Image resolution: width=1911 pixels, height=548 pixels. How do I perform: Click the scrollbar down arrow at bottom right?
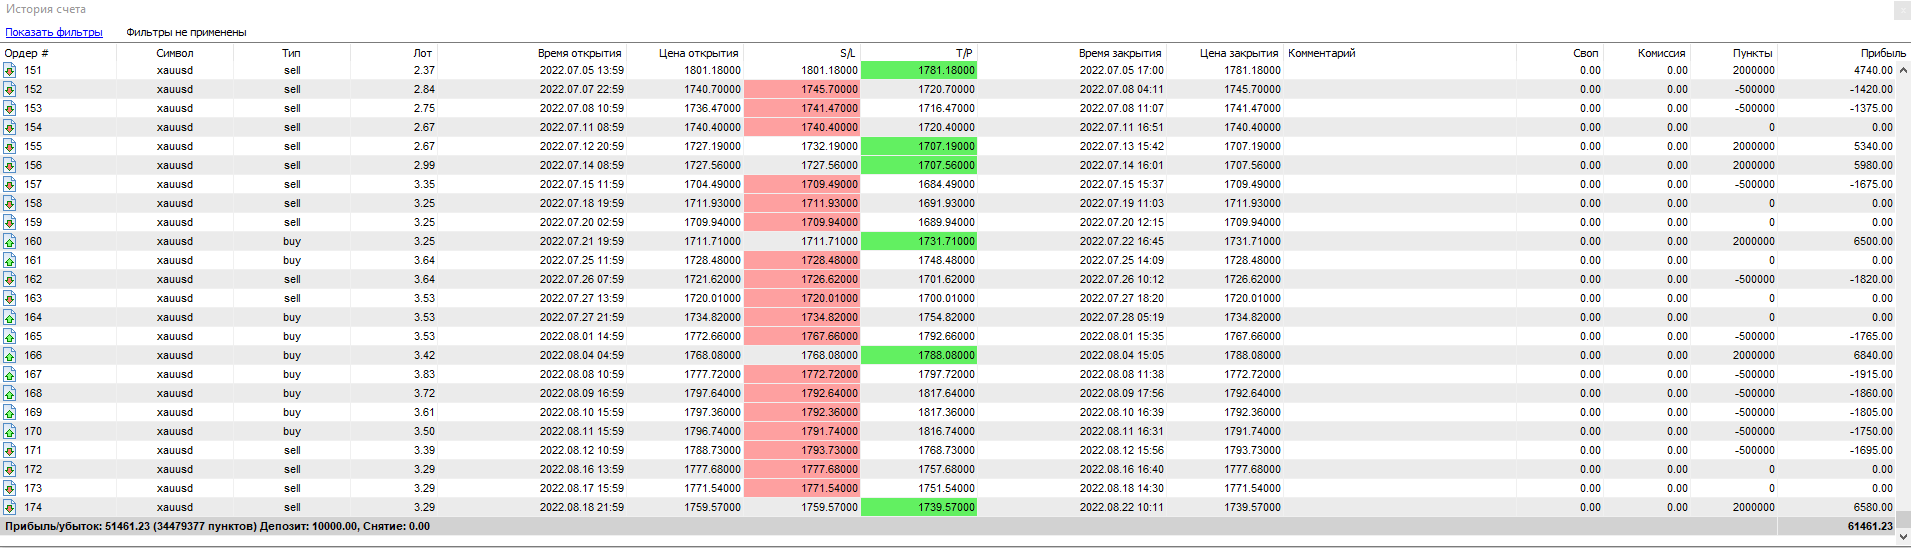(1903, 518)
